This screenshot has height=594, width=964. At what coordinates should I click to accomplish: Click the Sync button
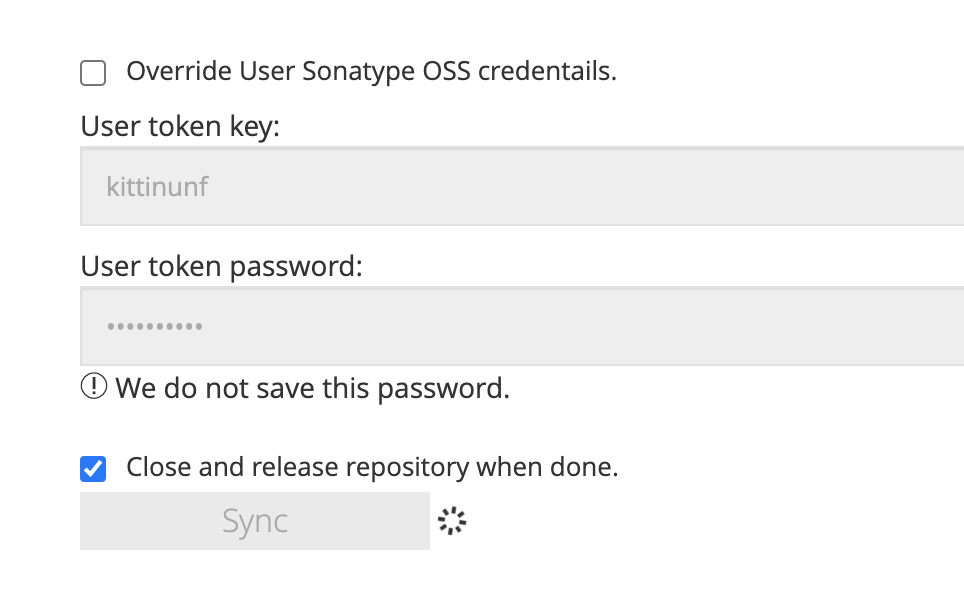[255, 521]
